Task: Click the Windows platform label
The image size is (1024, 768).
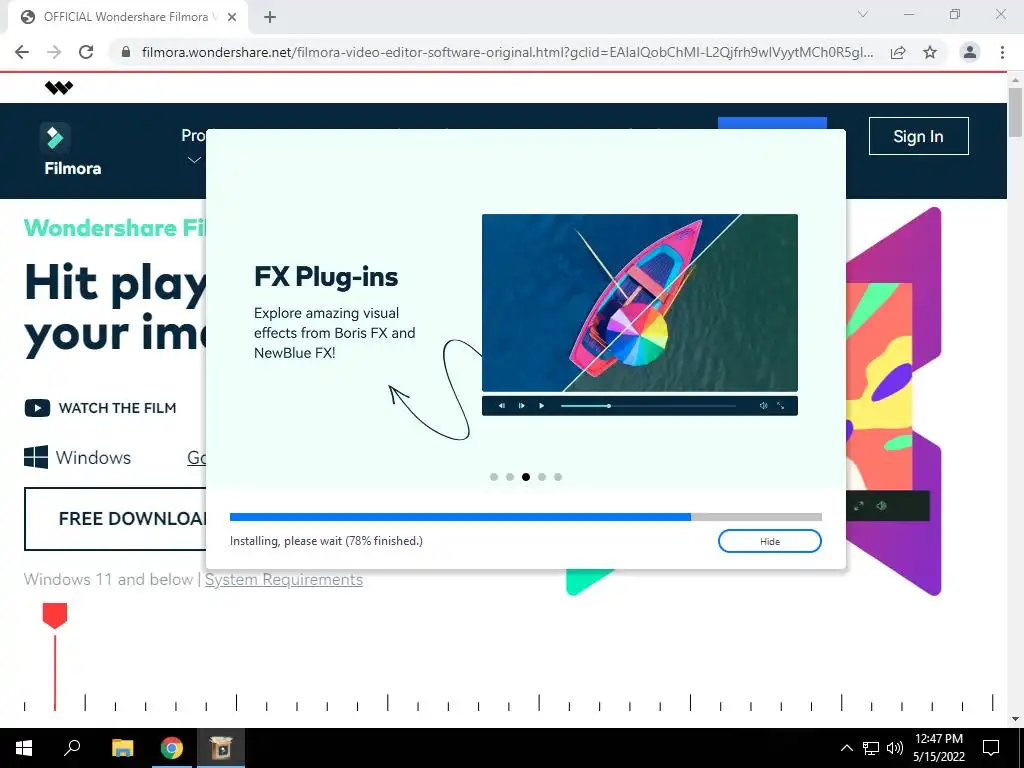Action: [93, 458]
